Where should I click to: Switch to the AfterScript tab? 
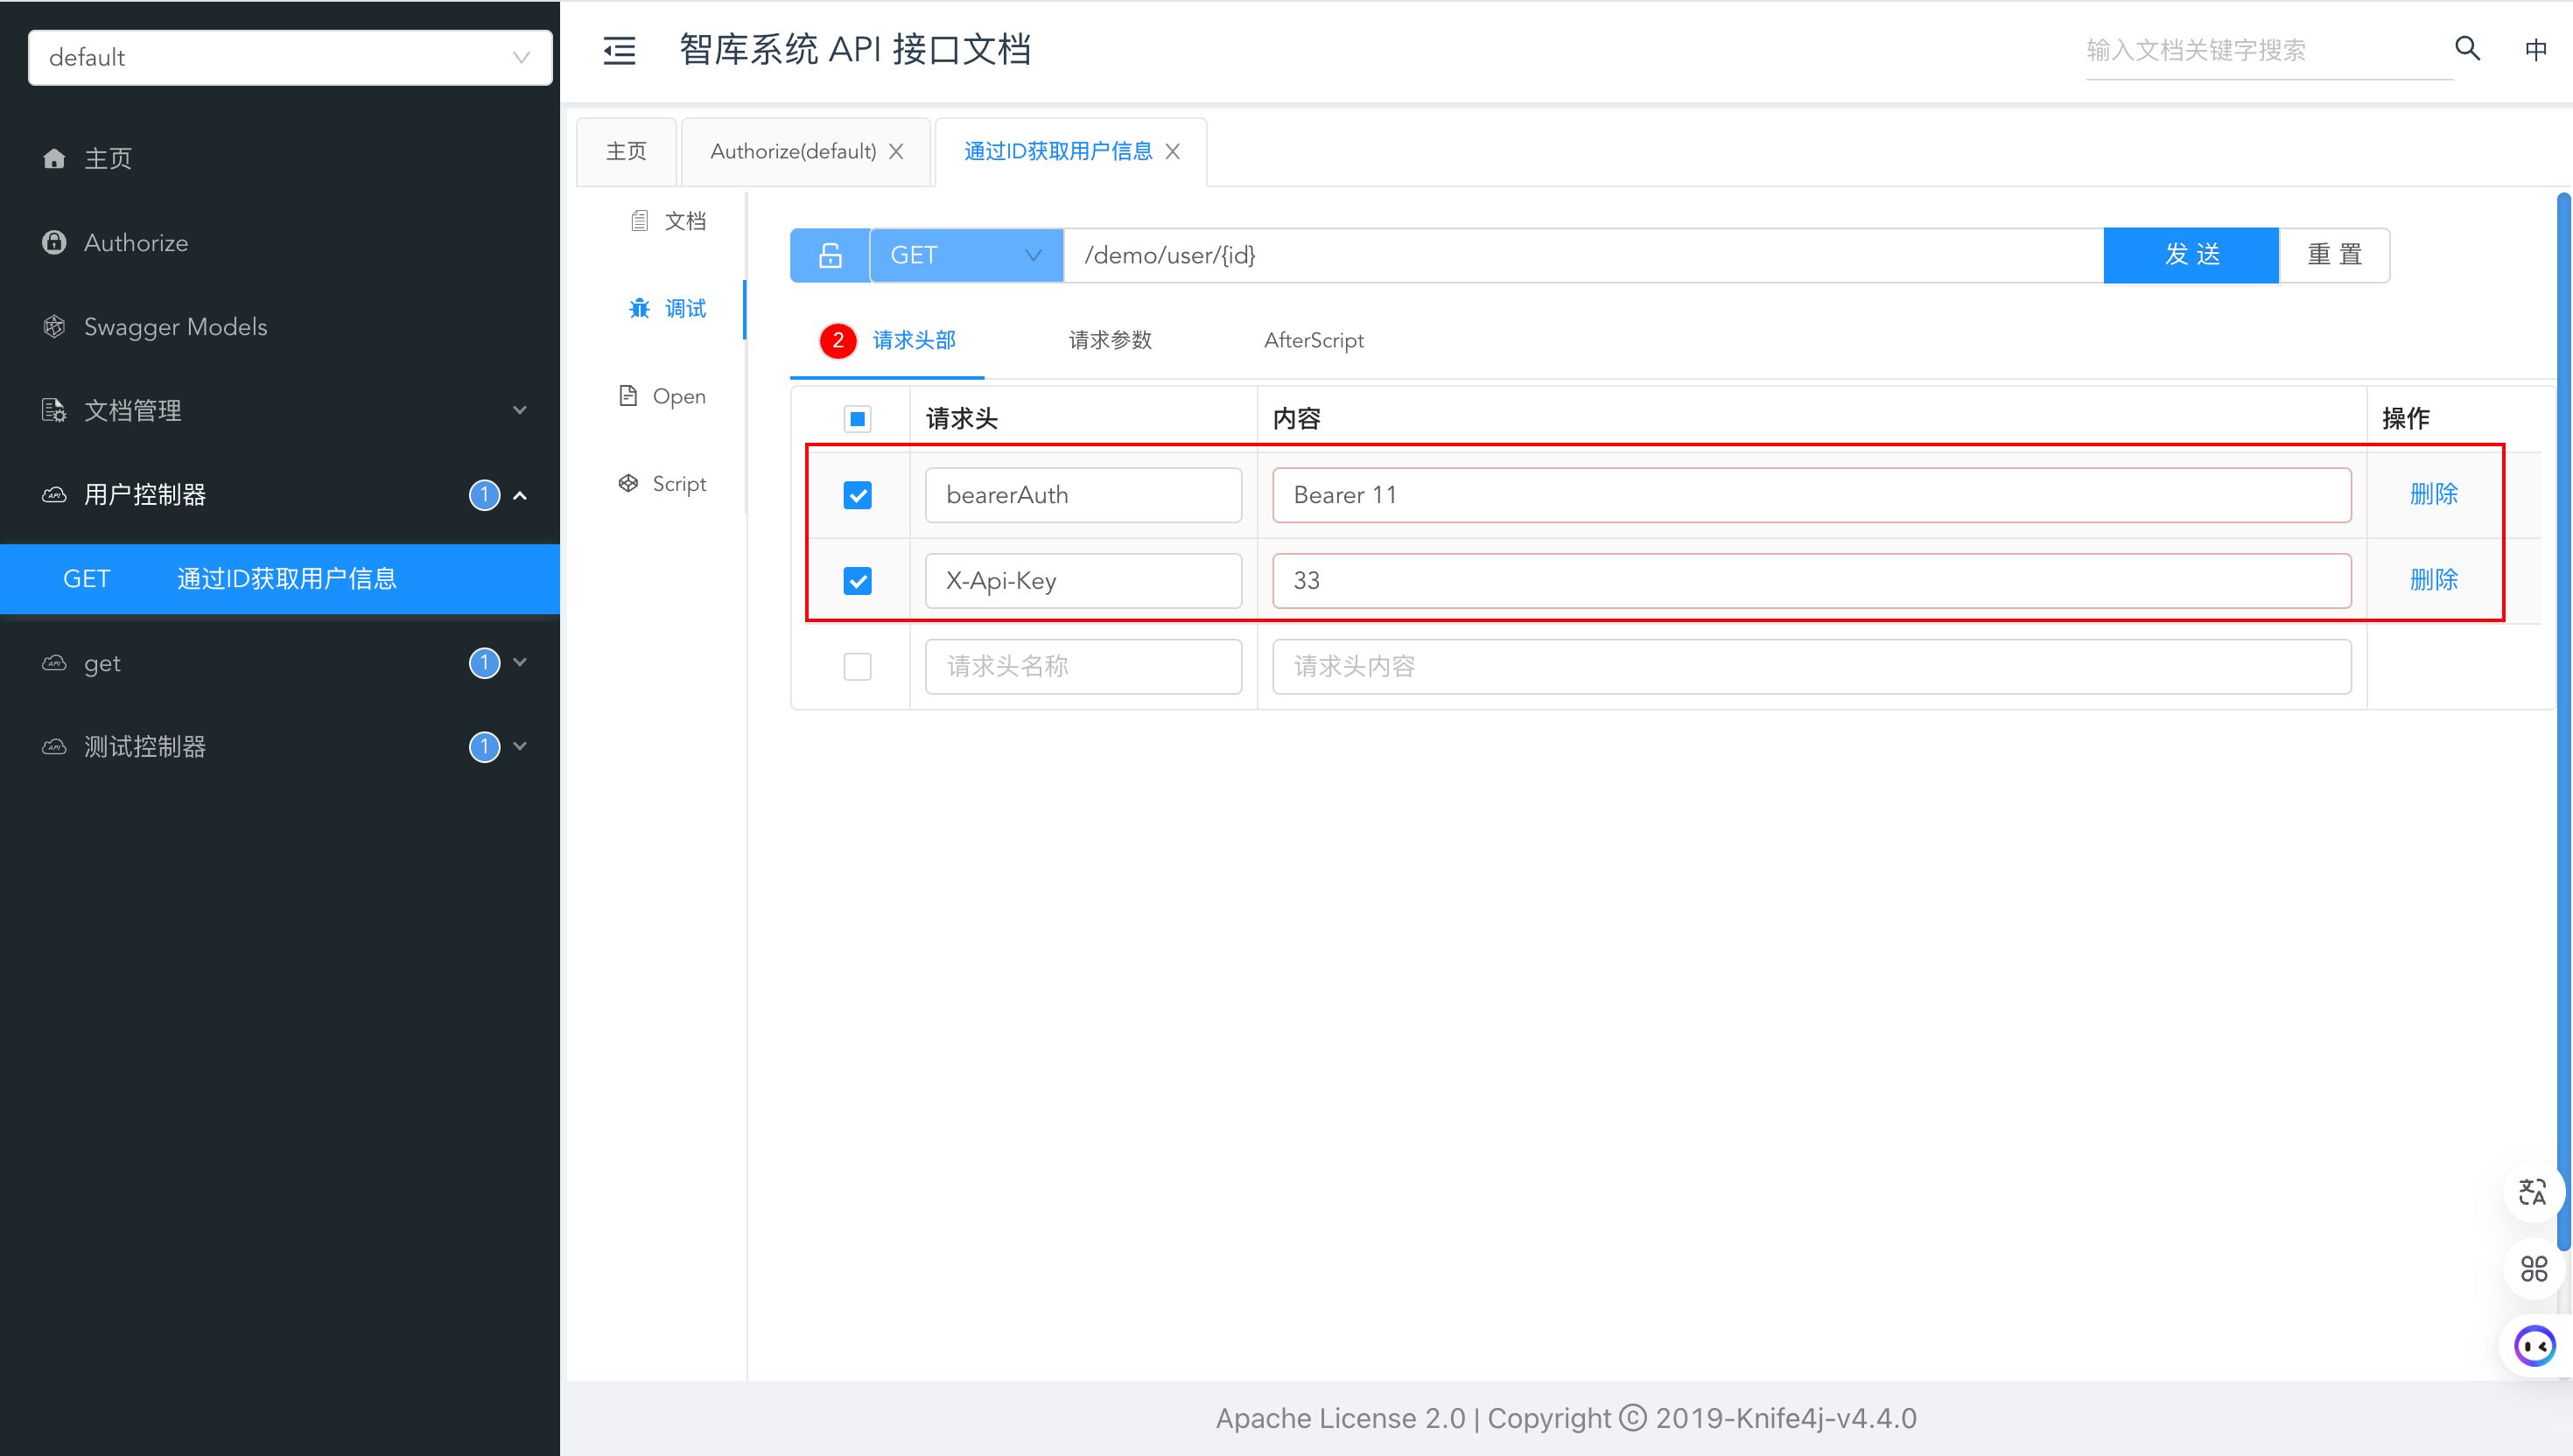[x=1313, y=340]
